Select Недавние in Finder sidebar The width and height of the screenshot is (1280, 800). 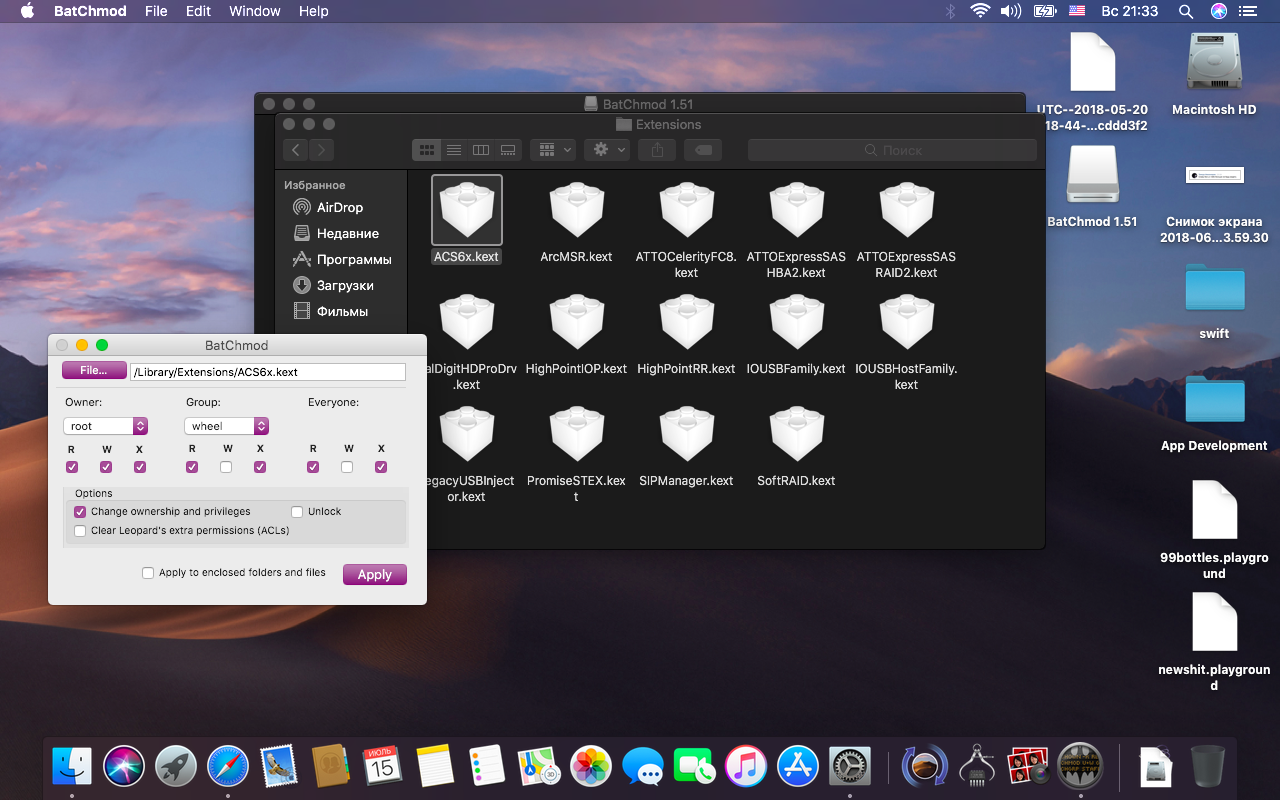[x=336, y=233]
